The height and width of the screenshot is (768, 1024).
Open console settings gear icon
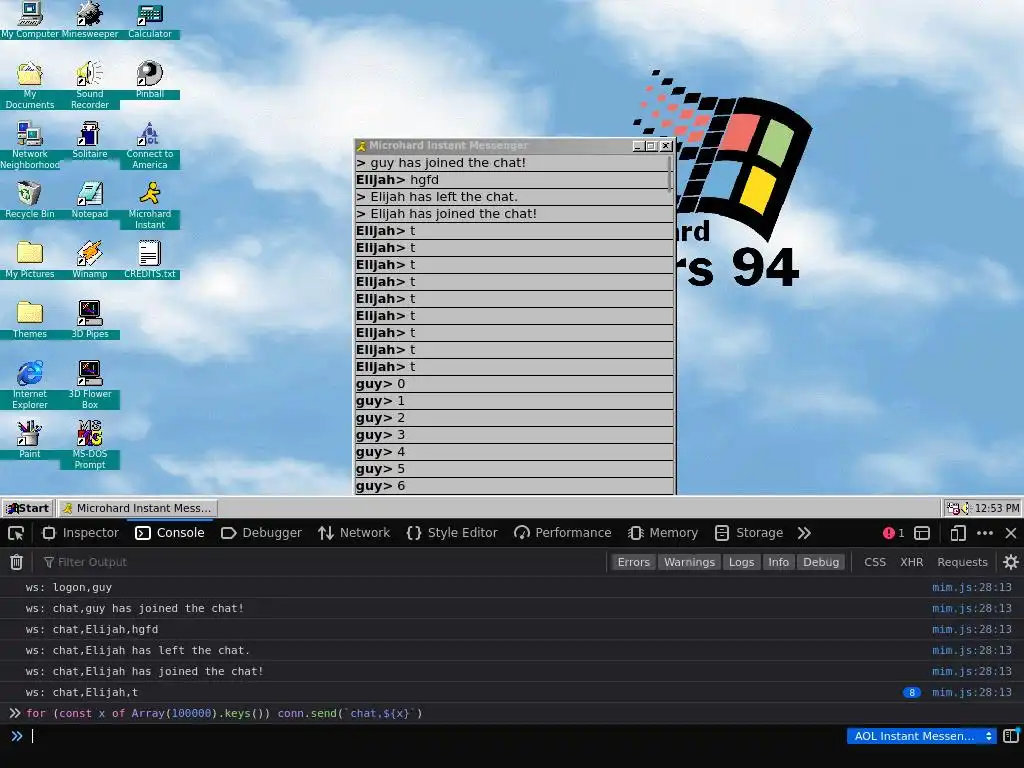tap(1010, 562)
